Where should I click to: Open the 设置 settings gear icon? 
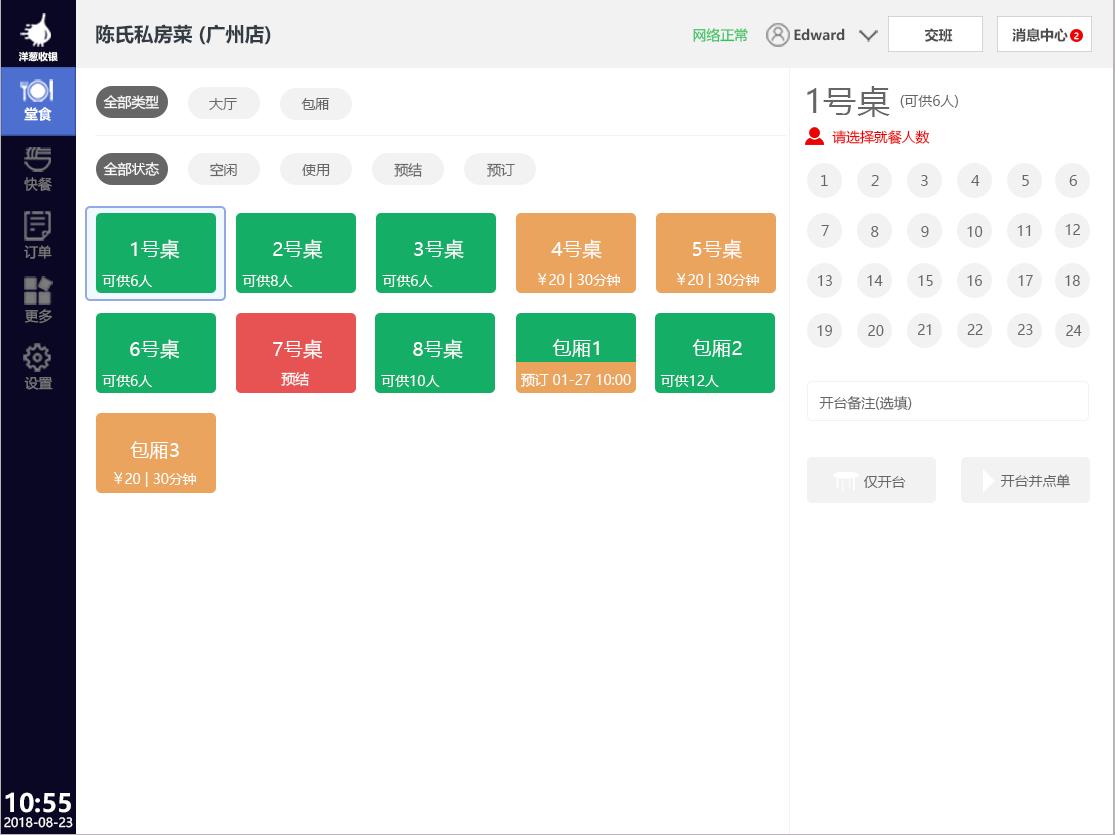coord(38,367)
